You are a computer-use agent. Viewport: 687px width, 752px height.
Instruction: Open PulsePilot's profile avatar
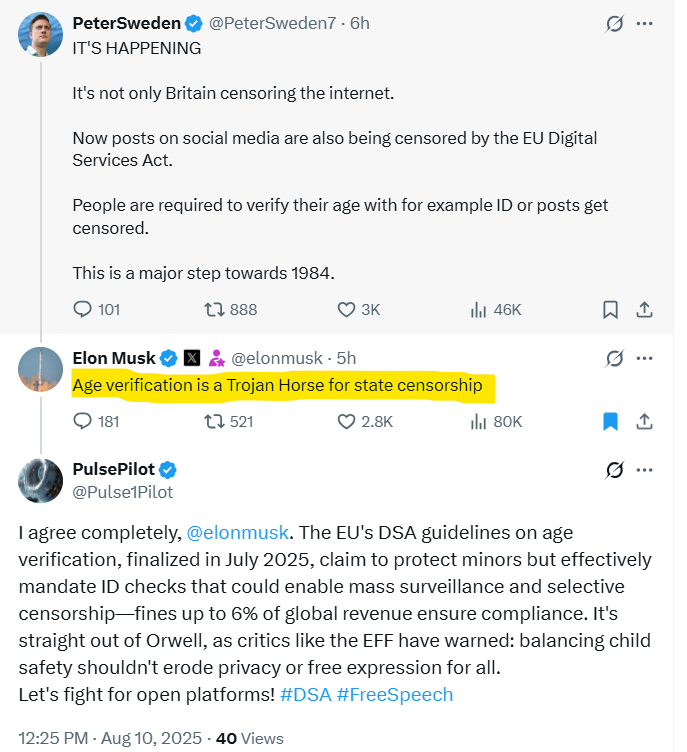click(x=40, y=481)
